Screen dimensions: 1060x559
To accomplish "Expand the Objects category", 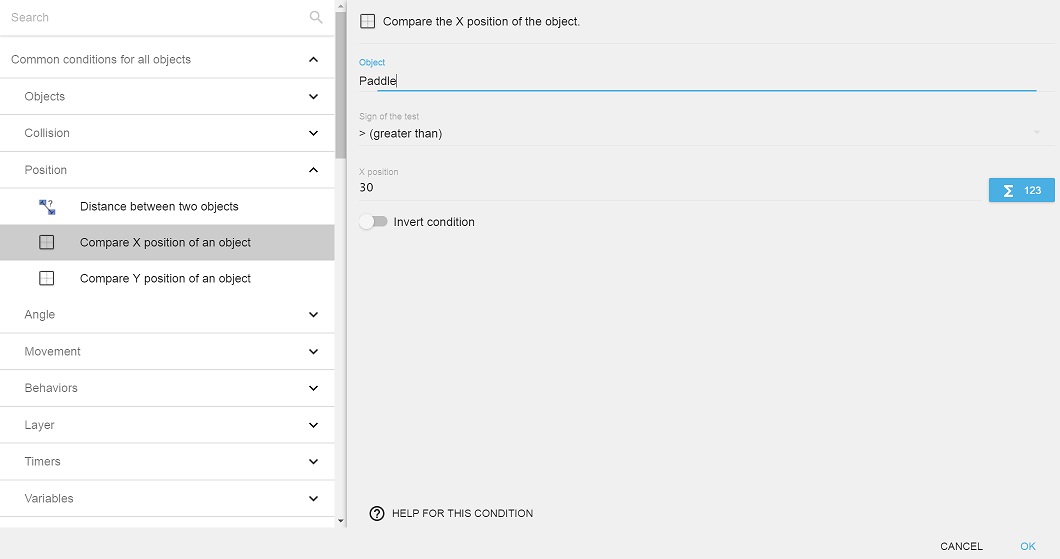I will (313, 97).
